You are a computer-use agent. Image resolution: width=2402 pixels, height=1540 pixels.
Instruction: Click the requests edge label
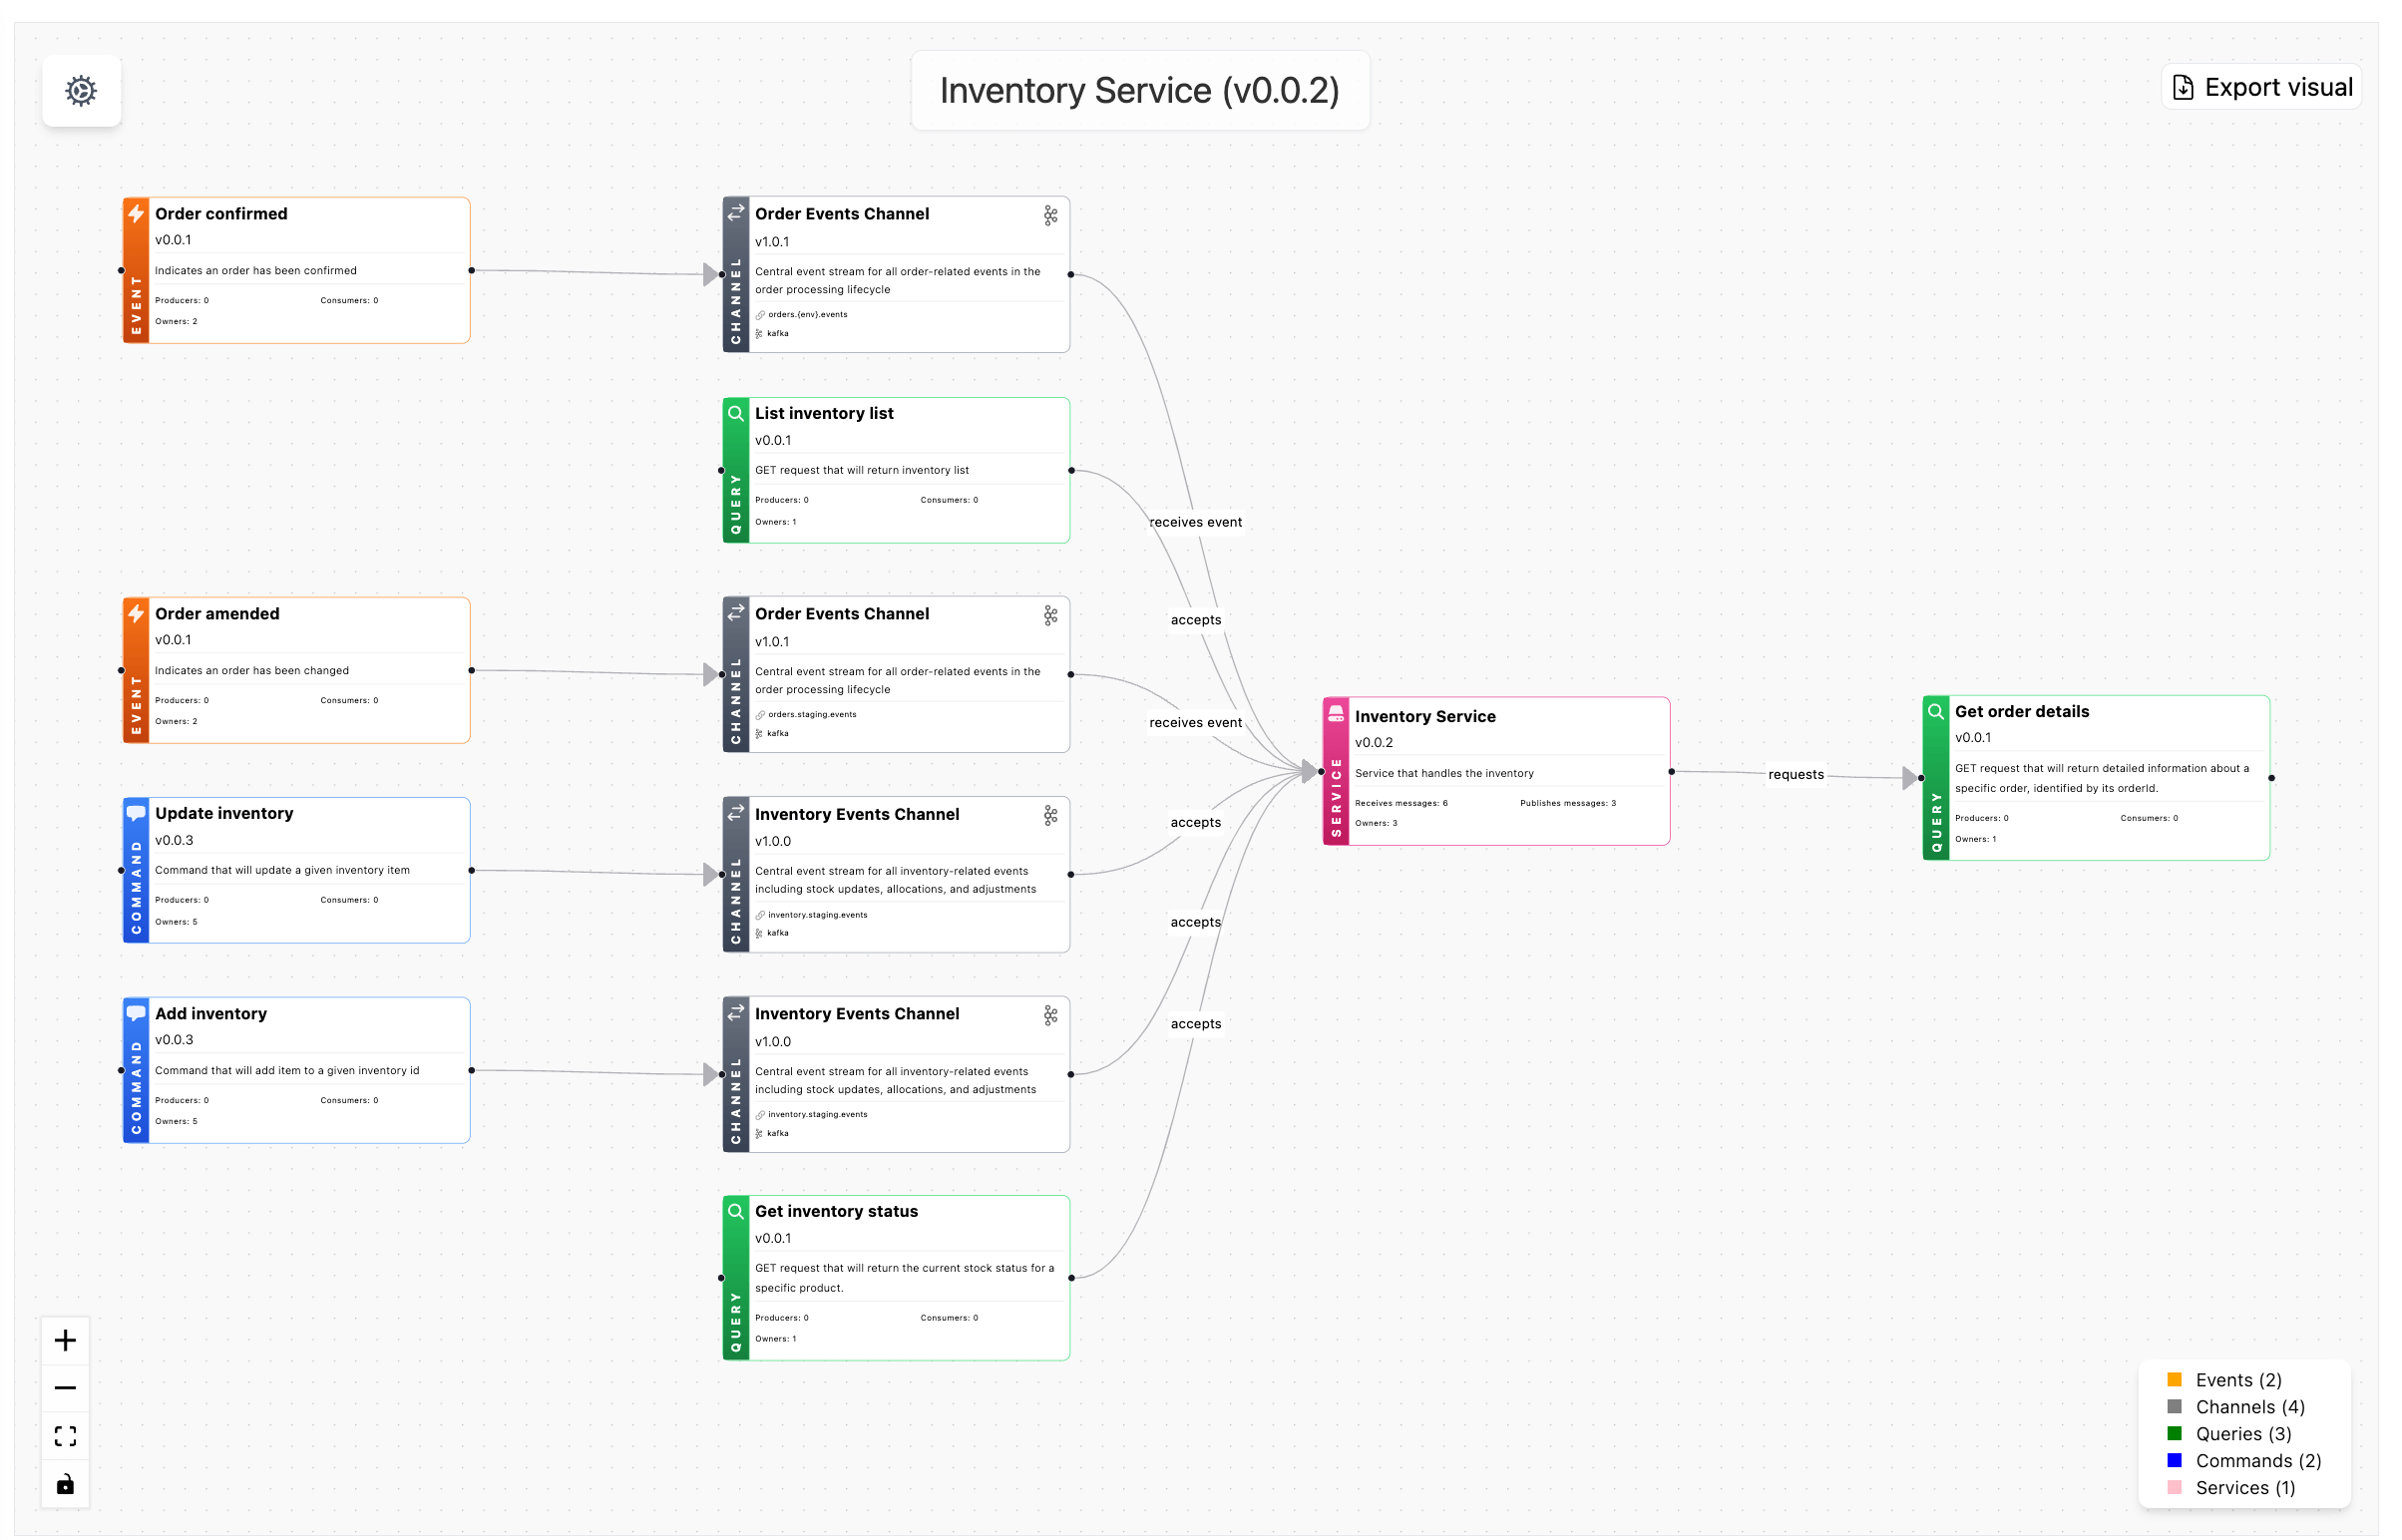click(x=1796, y=775)
